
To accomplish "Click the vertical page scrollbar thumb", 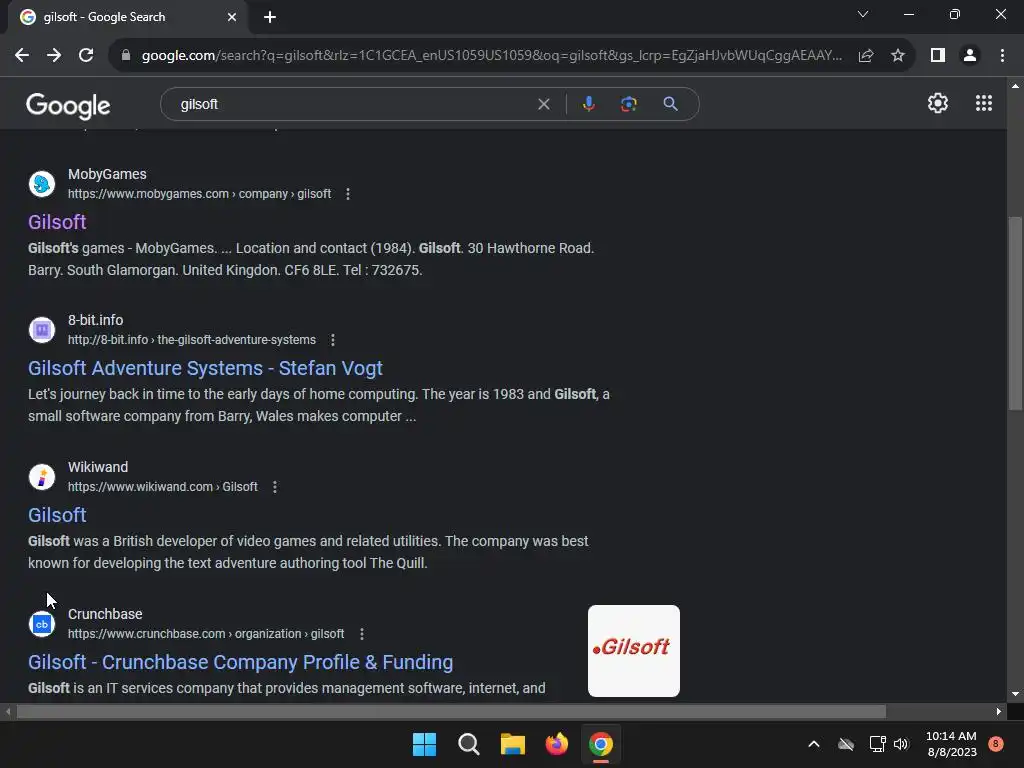I will 1015,313.
